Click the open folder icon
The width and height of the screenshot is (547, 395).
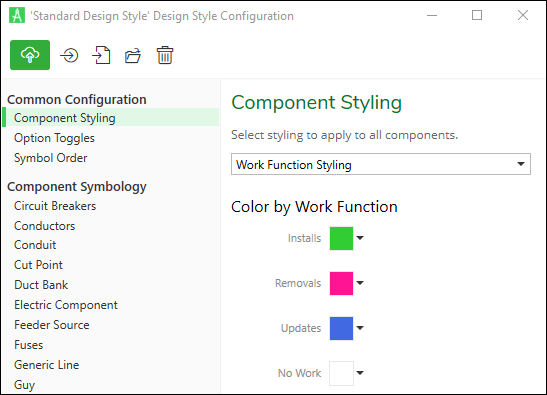tap(133, 55)
